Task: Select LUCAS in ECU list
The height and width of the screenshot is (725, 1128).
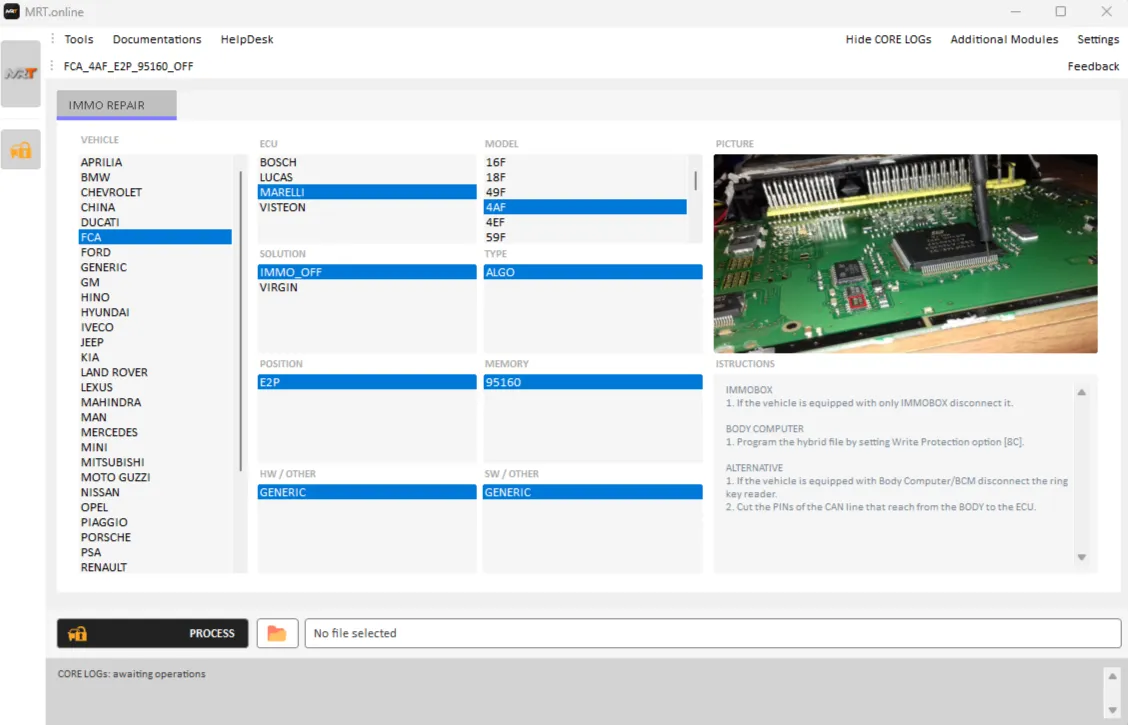Action: coord(367,178)
